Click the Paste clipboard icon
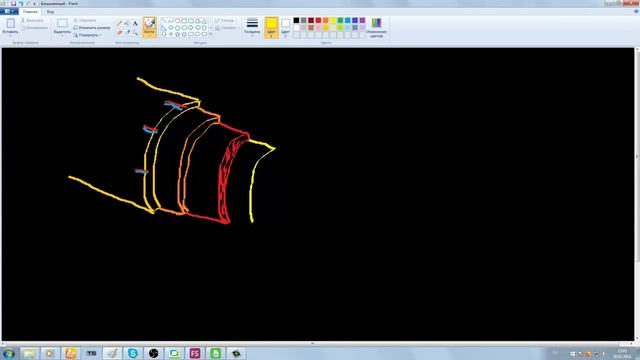640x360 pixels. (x=11, y=24)
